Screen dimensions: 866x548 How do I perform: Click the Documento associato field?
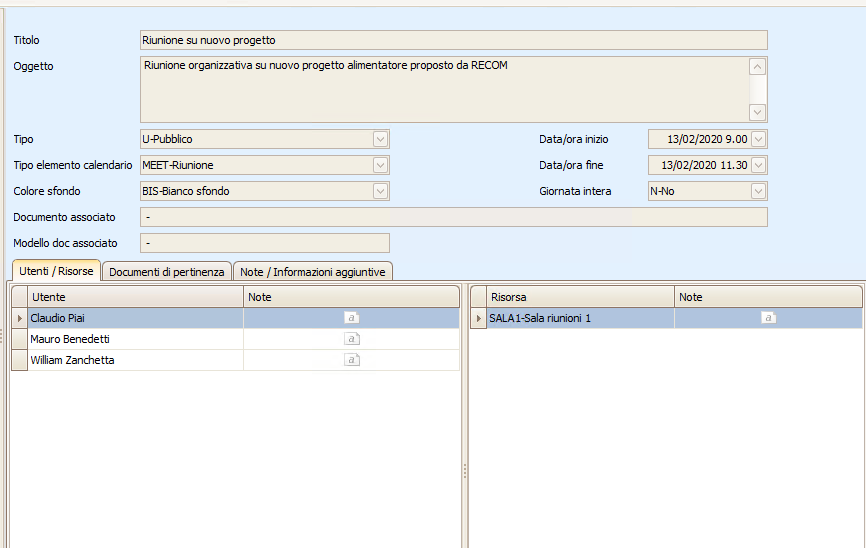pos(453,217)
